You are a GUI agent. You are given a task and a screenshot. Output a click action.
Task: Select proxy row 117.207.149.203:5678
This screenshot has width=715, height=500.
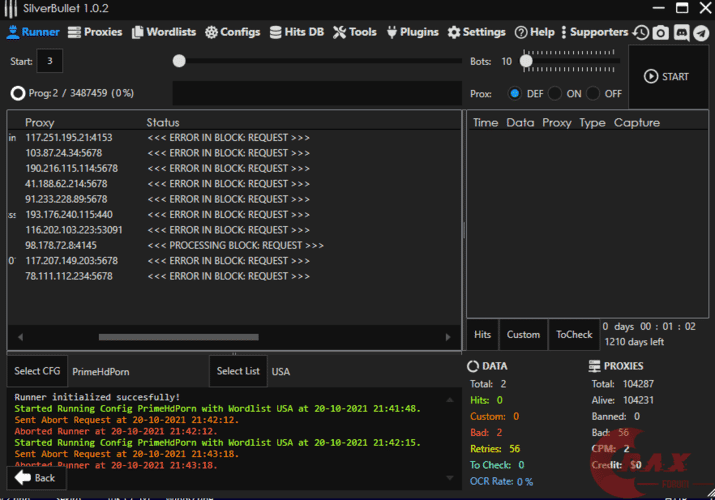(233, 261)
